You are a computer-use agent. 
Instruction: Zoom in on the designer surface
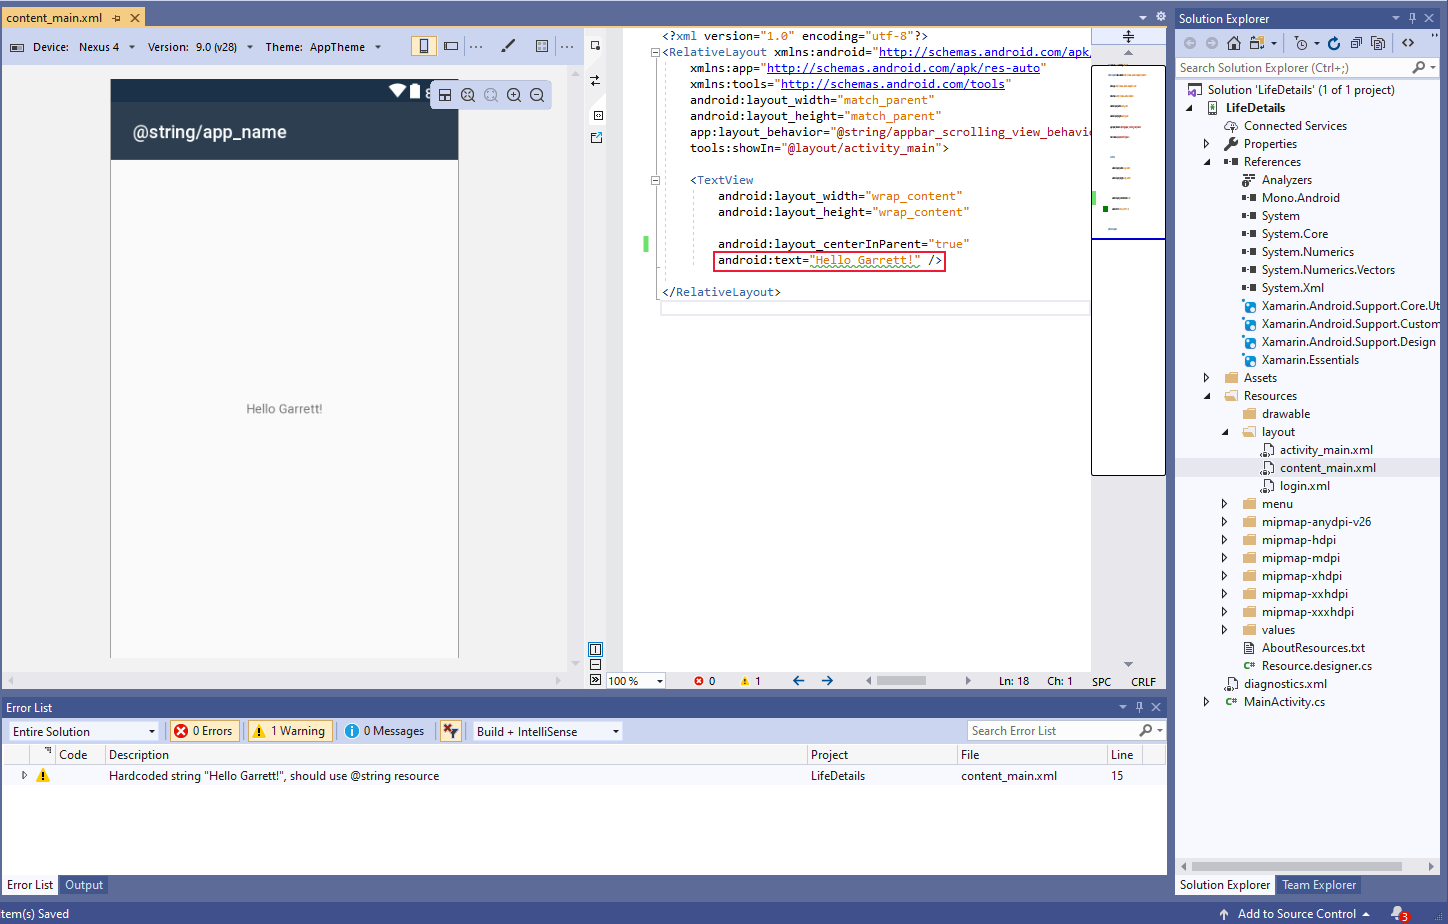[x=513, y=95]
